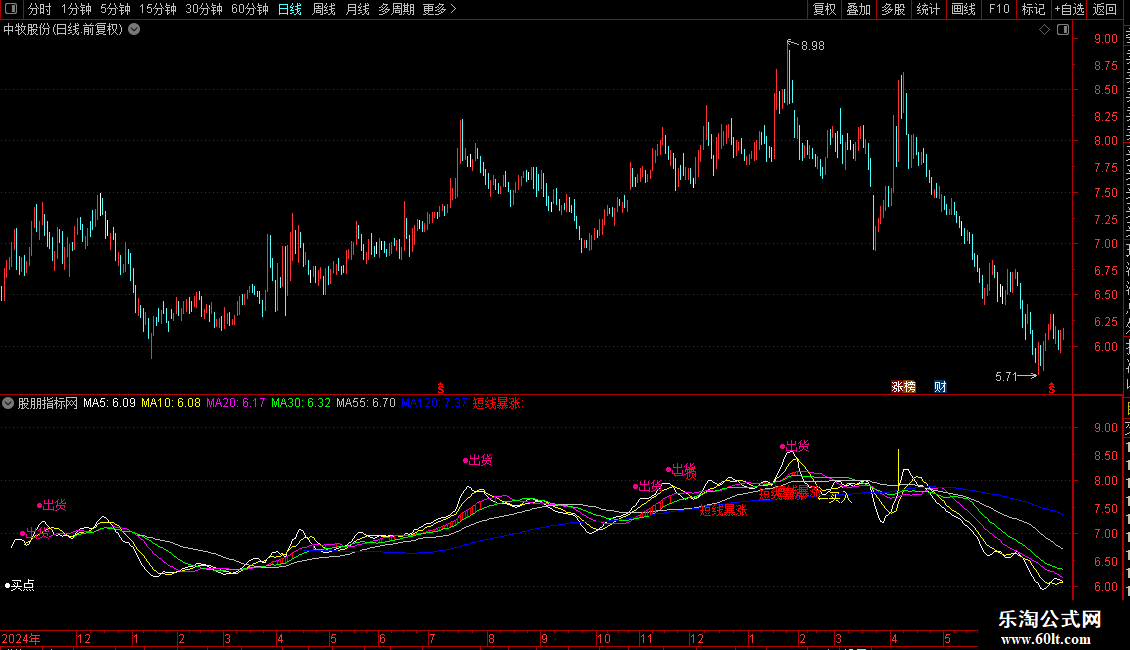
Task: Click the red S marker near May
Action: [x=1051, y=388]
